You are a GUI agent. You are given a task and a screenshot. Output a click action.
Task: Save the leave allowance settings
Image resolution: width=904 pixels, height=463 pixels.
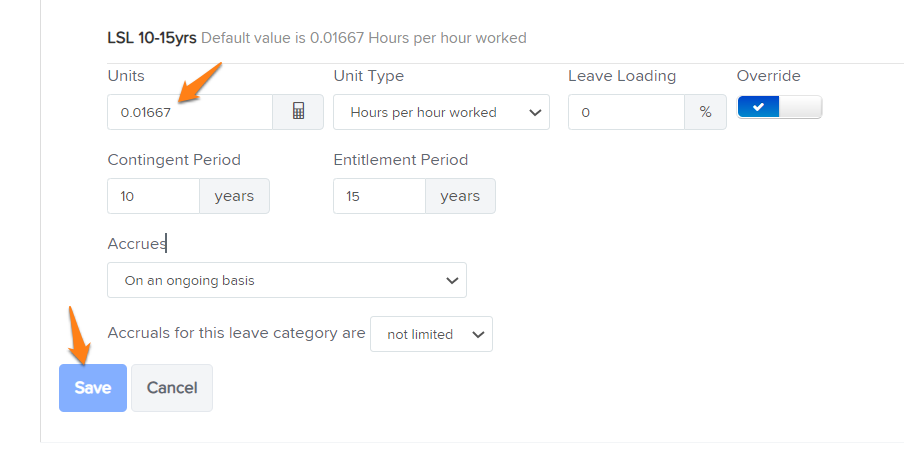(x=93, y=388)
